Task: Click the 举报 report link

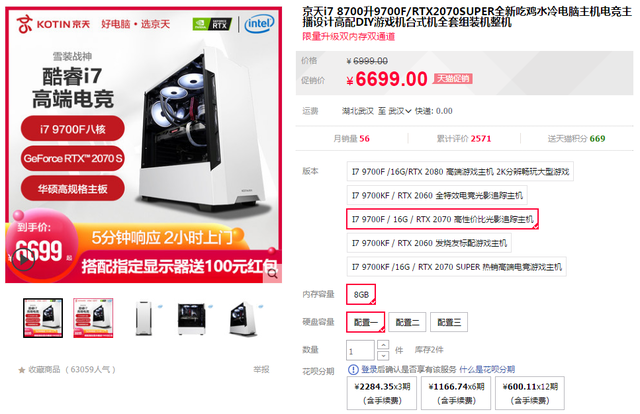Action: 261,369
